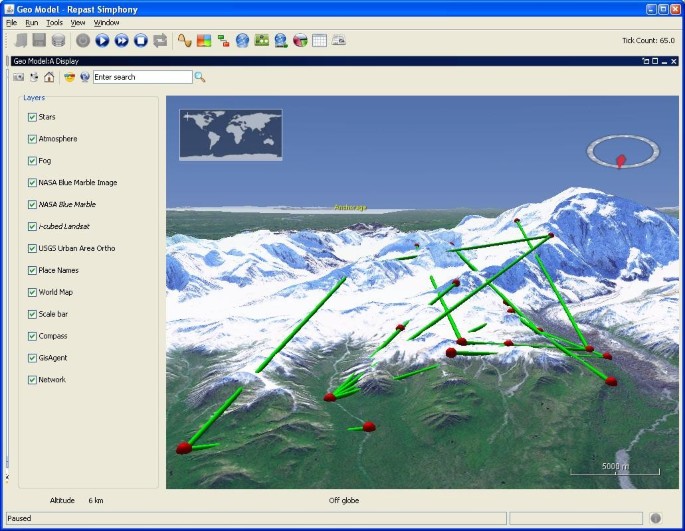Viewport: 685px width, 531px height.
Task: Click the camera screenshot icon in display toolbar
Action: pyautogui.click(x=18, y=77)
